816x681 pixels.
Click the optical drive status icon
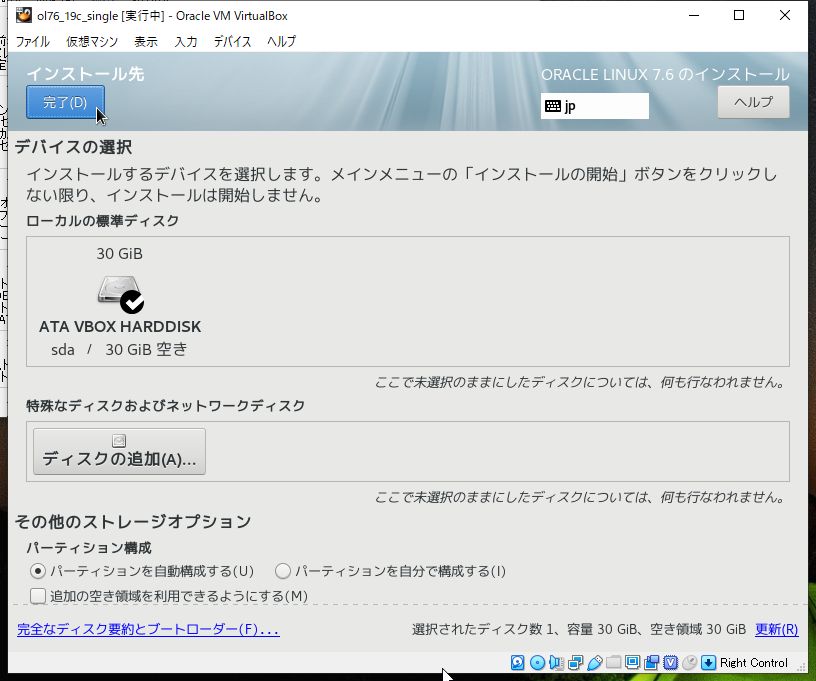tap(535, 662)
